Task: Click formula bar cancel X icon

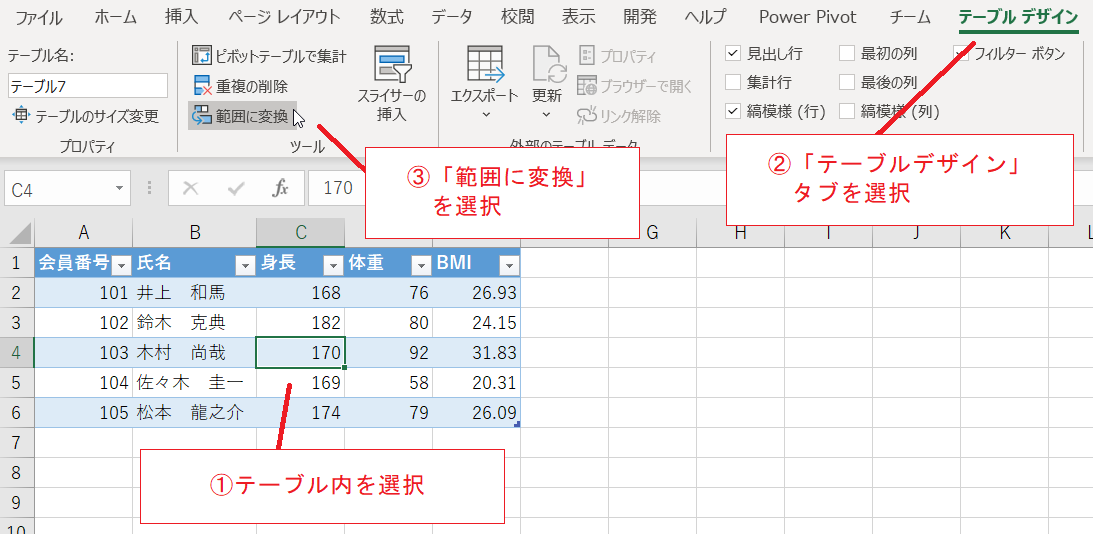Action: (191, 188)
